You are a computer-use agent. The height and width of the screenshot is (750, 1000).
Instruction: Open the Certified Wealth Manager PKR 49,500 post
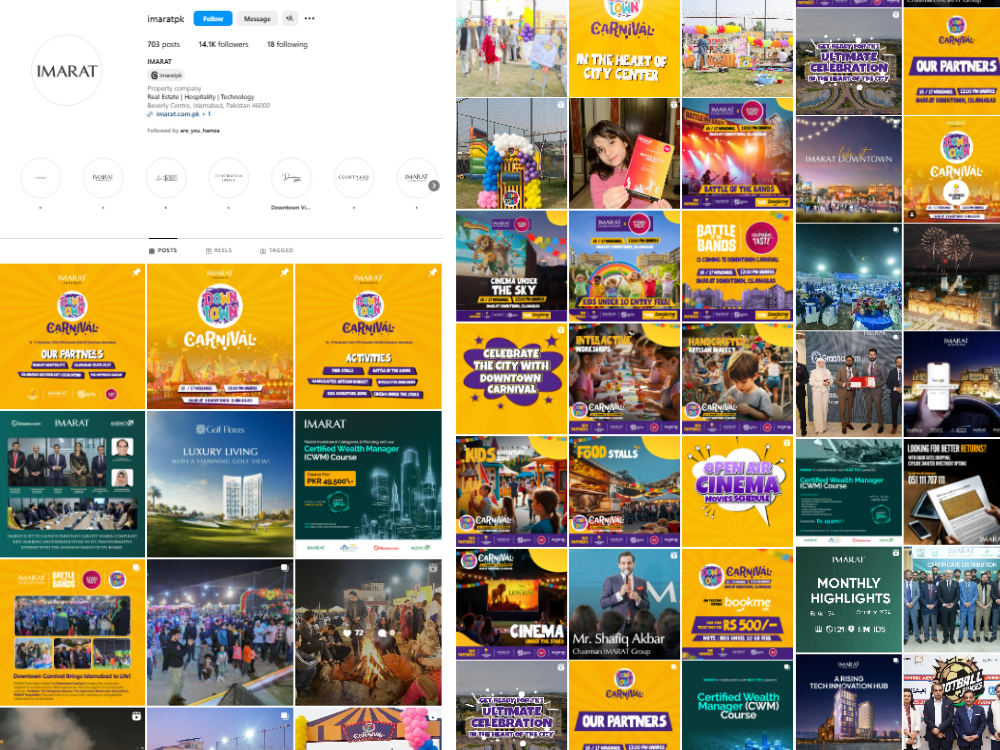(x=368, y=484)
